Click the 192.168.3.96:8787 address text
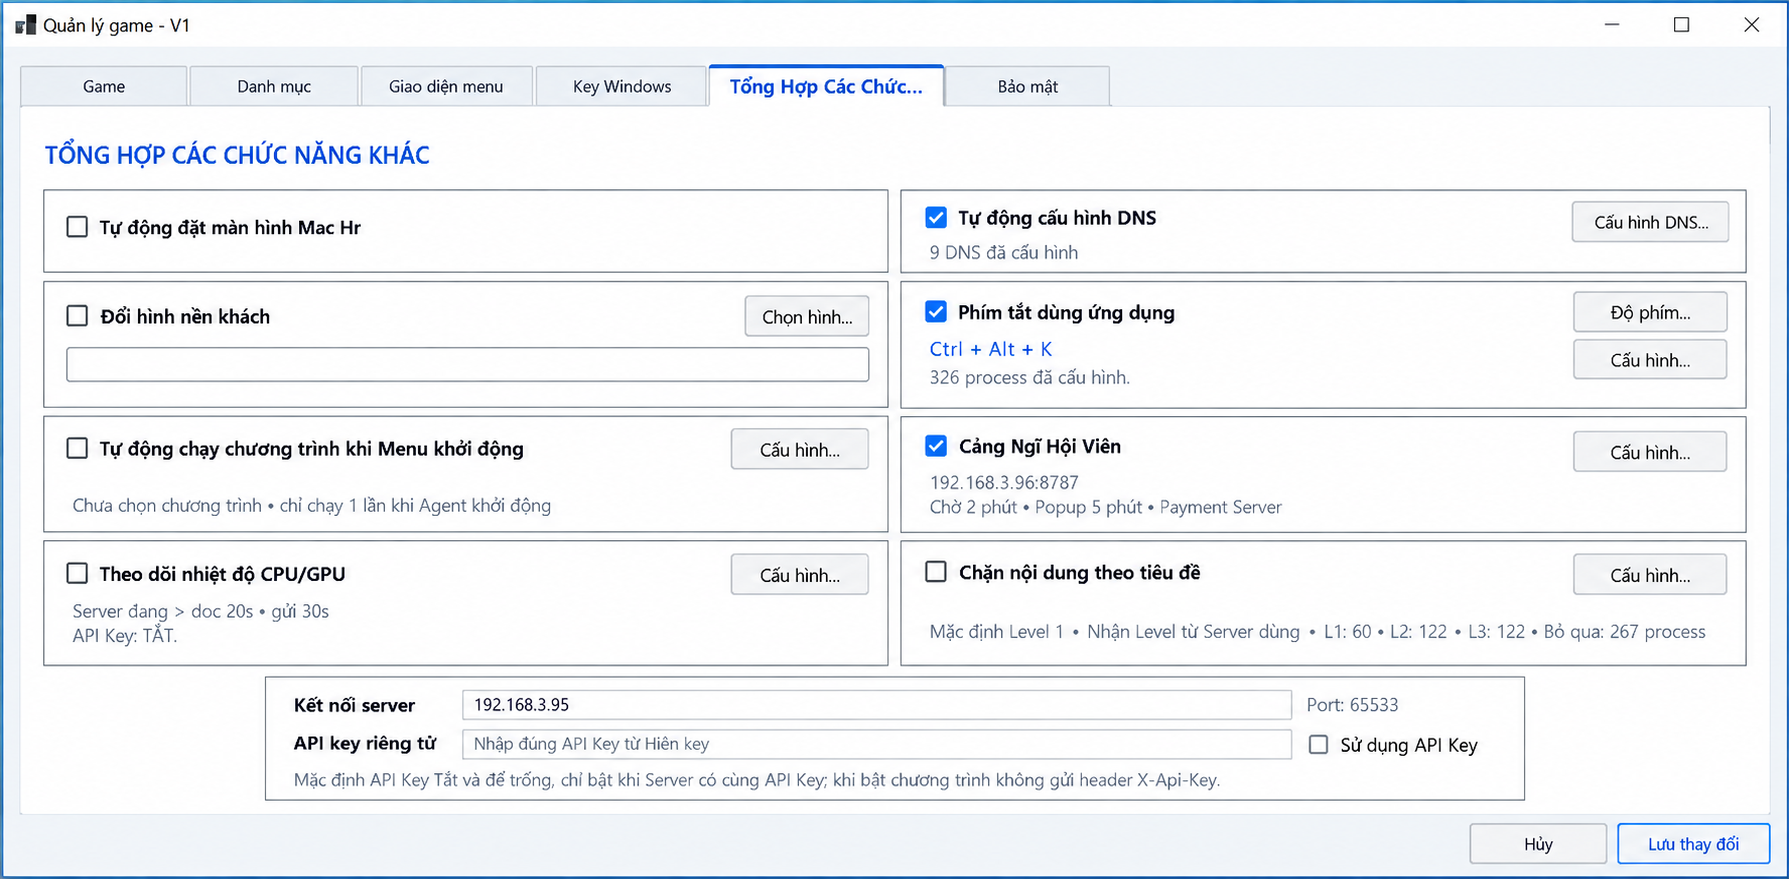Image resolution: width=1789 pixels, height=879 pixels. pyautogui.click(x=1004, y=482)
